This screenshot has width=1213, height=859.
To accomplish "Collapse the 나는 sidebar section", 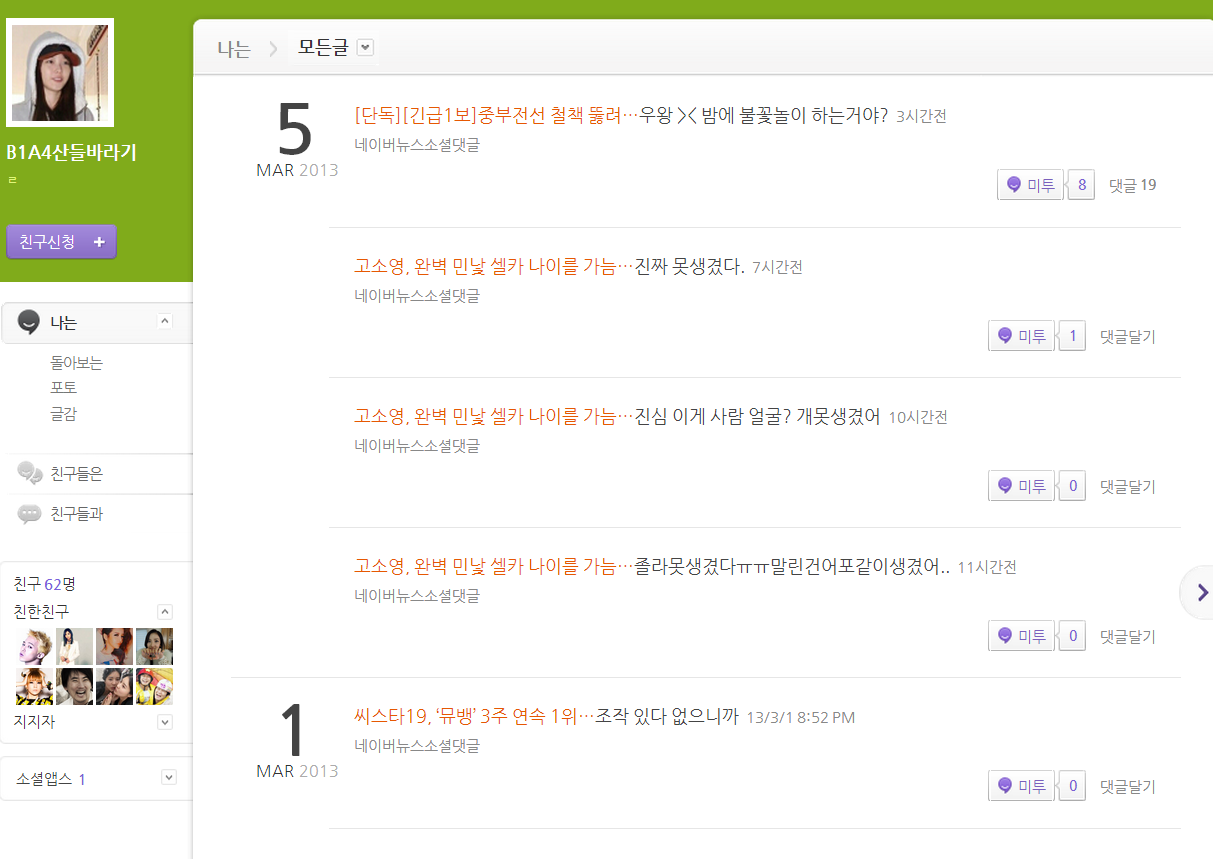I will tap(165, 321).
